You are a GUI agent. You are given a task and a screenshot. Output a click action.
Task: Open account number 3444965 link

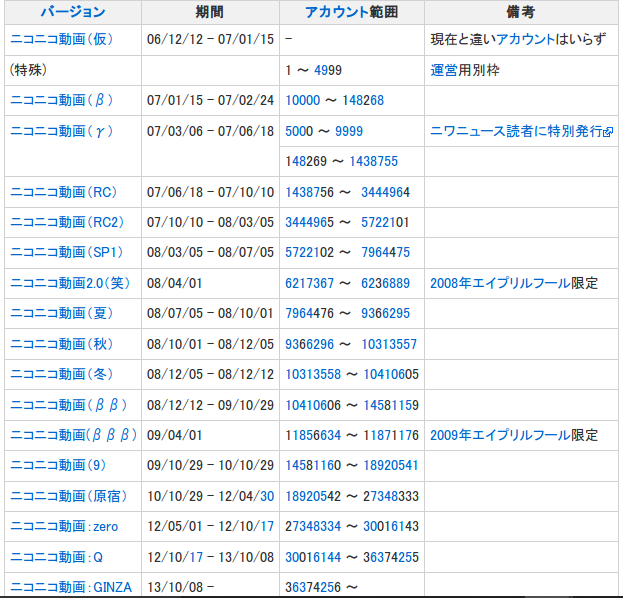coord(310,222)
